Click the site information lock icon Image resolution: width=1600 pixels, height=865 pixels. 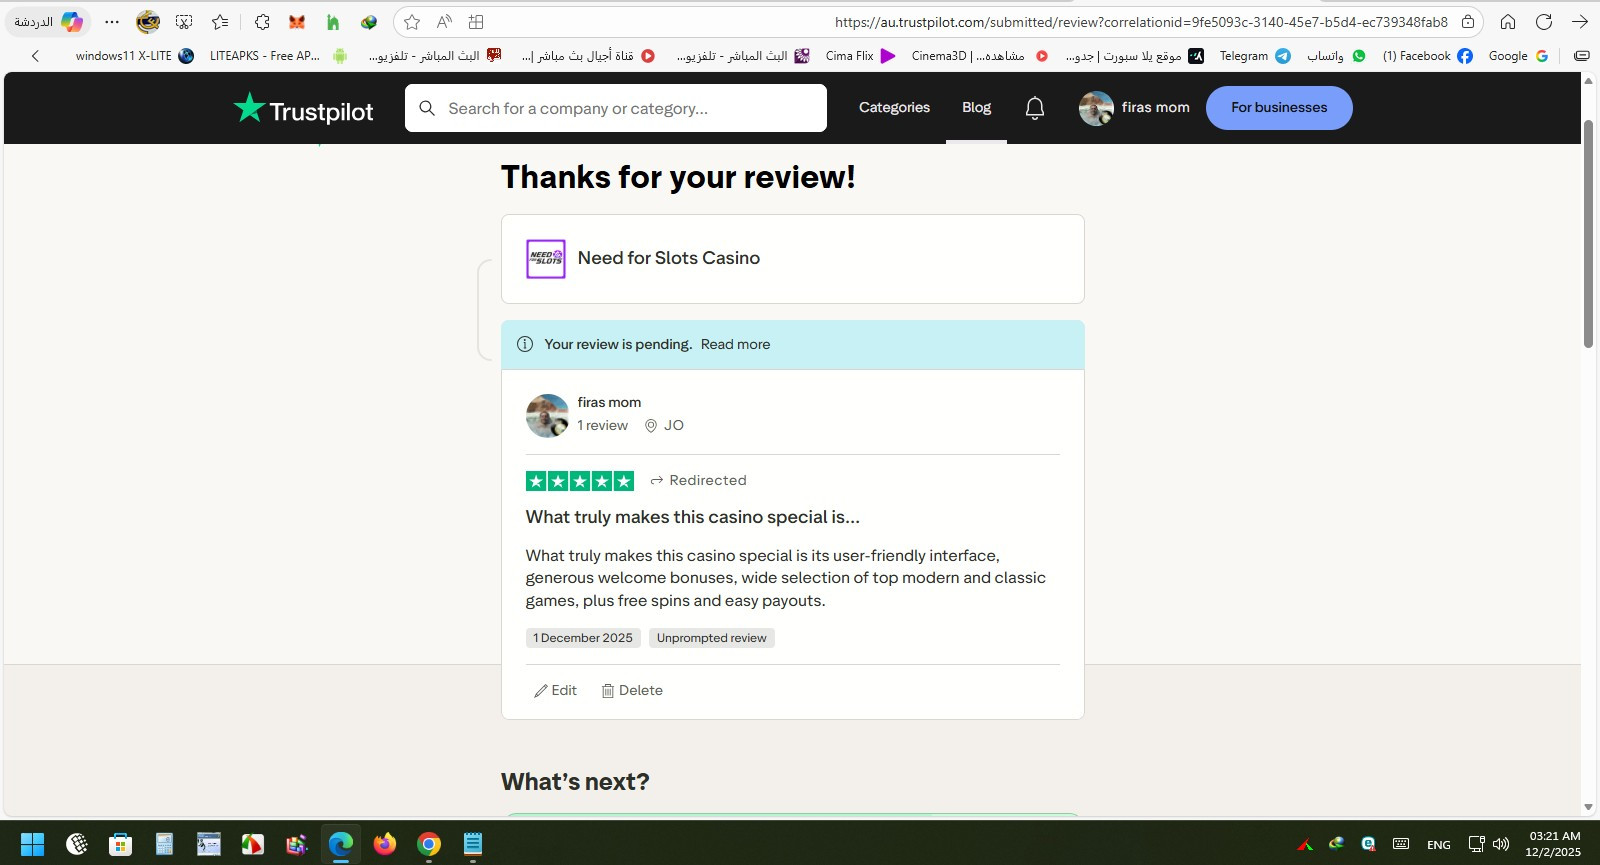pos(1468,22)
